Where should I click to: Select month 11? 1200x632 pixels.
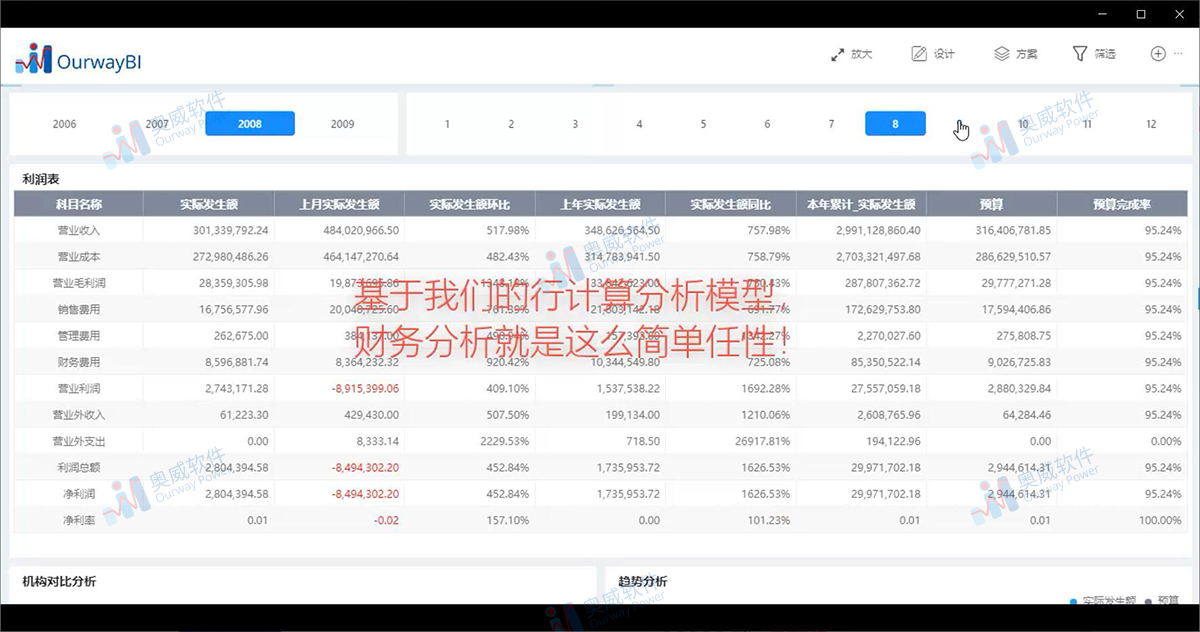coord(1087,124)
